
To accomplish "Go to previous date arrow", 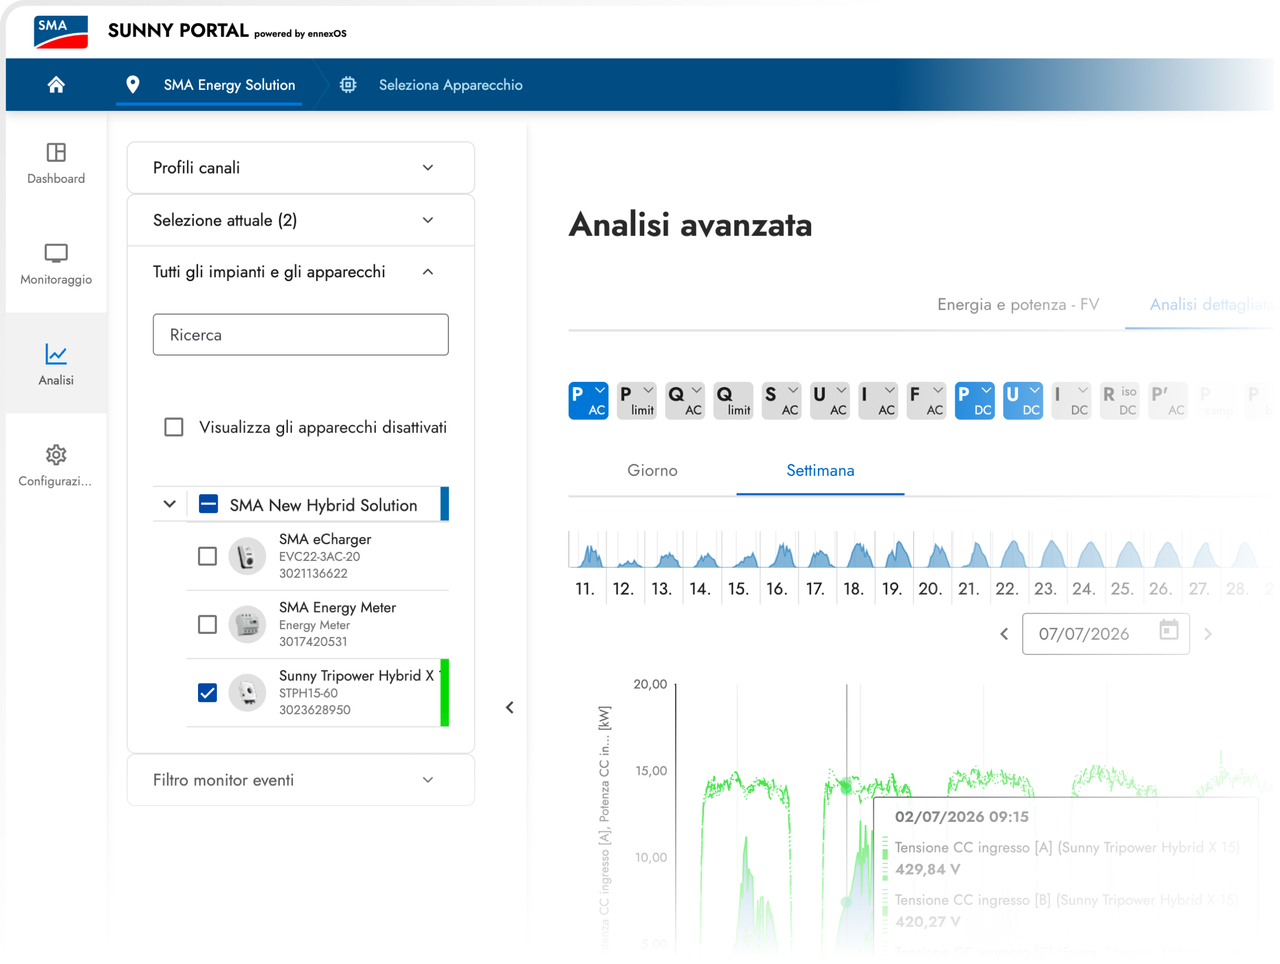I will [x=1004, y=634].
